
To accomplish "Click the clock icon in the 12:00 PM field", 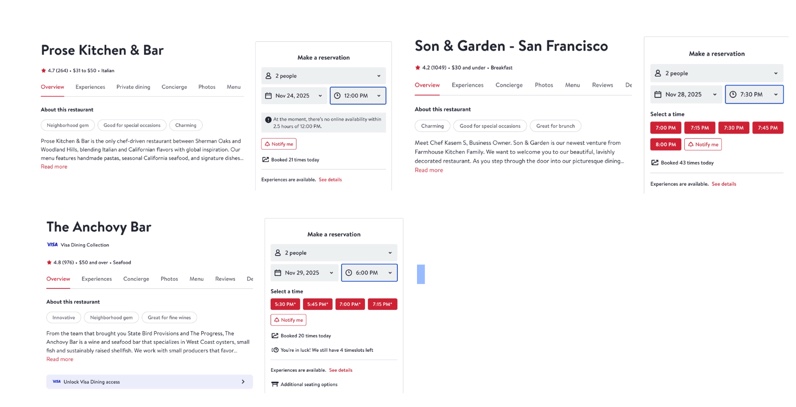I will 338,96.
